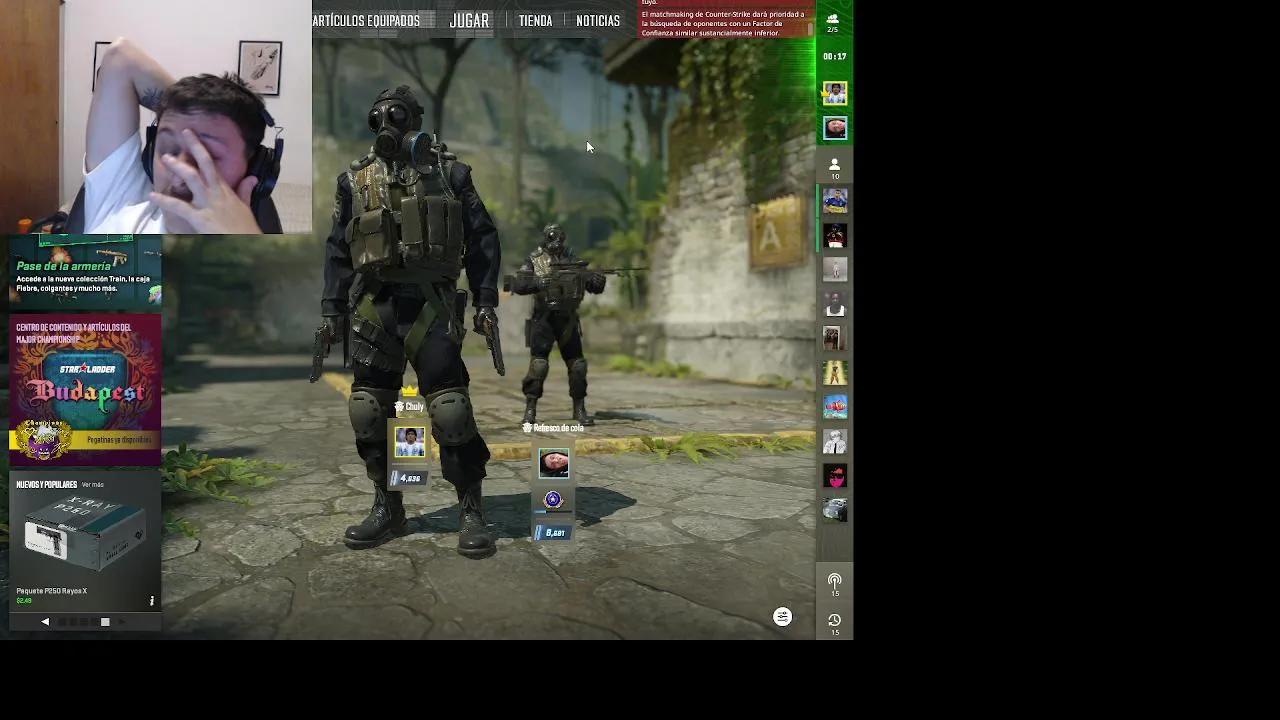Click the info icon on P250 package
1280x720 pixels.
coord(152,601)
